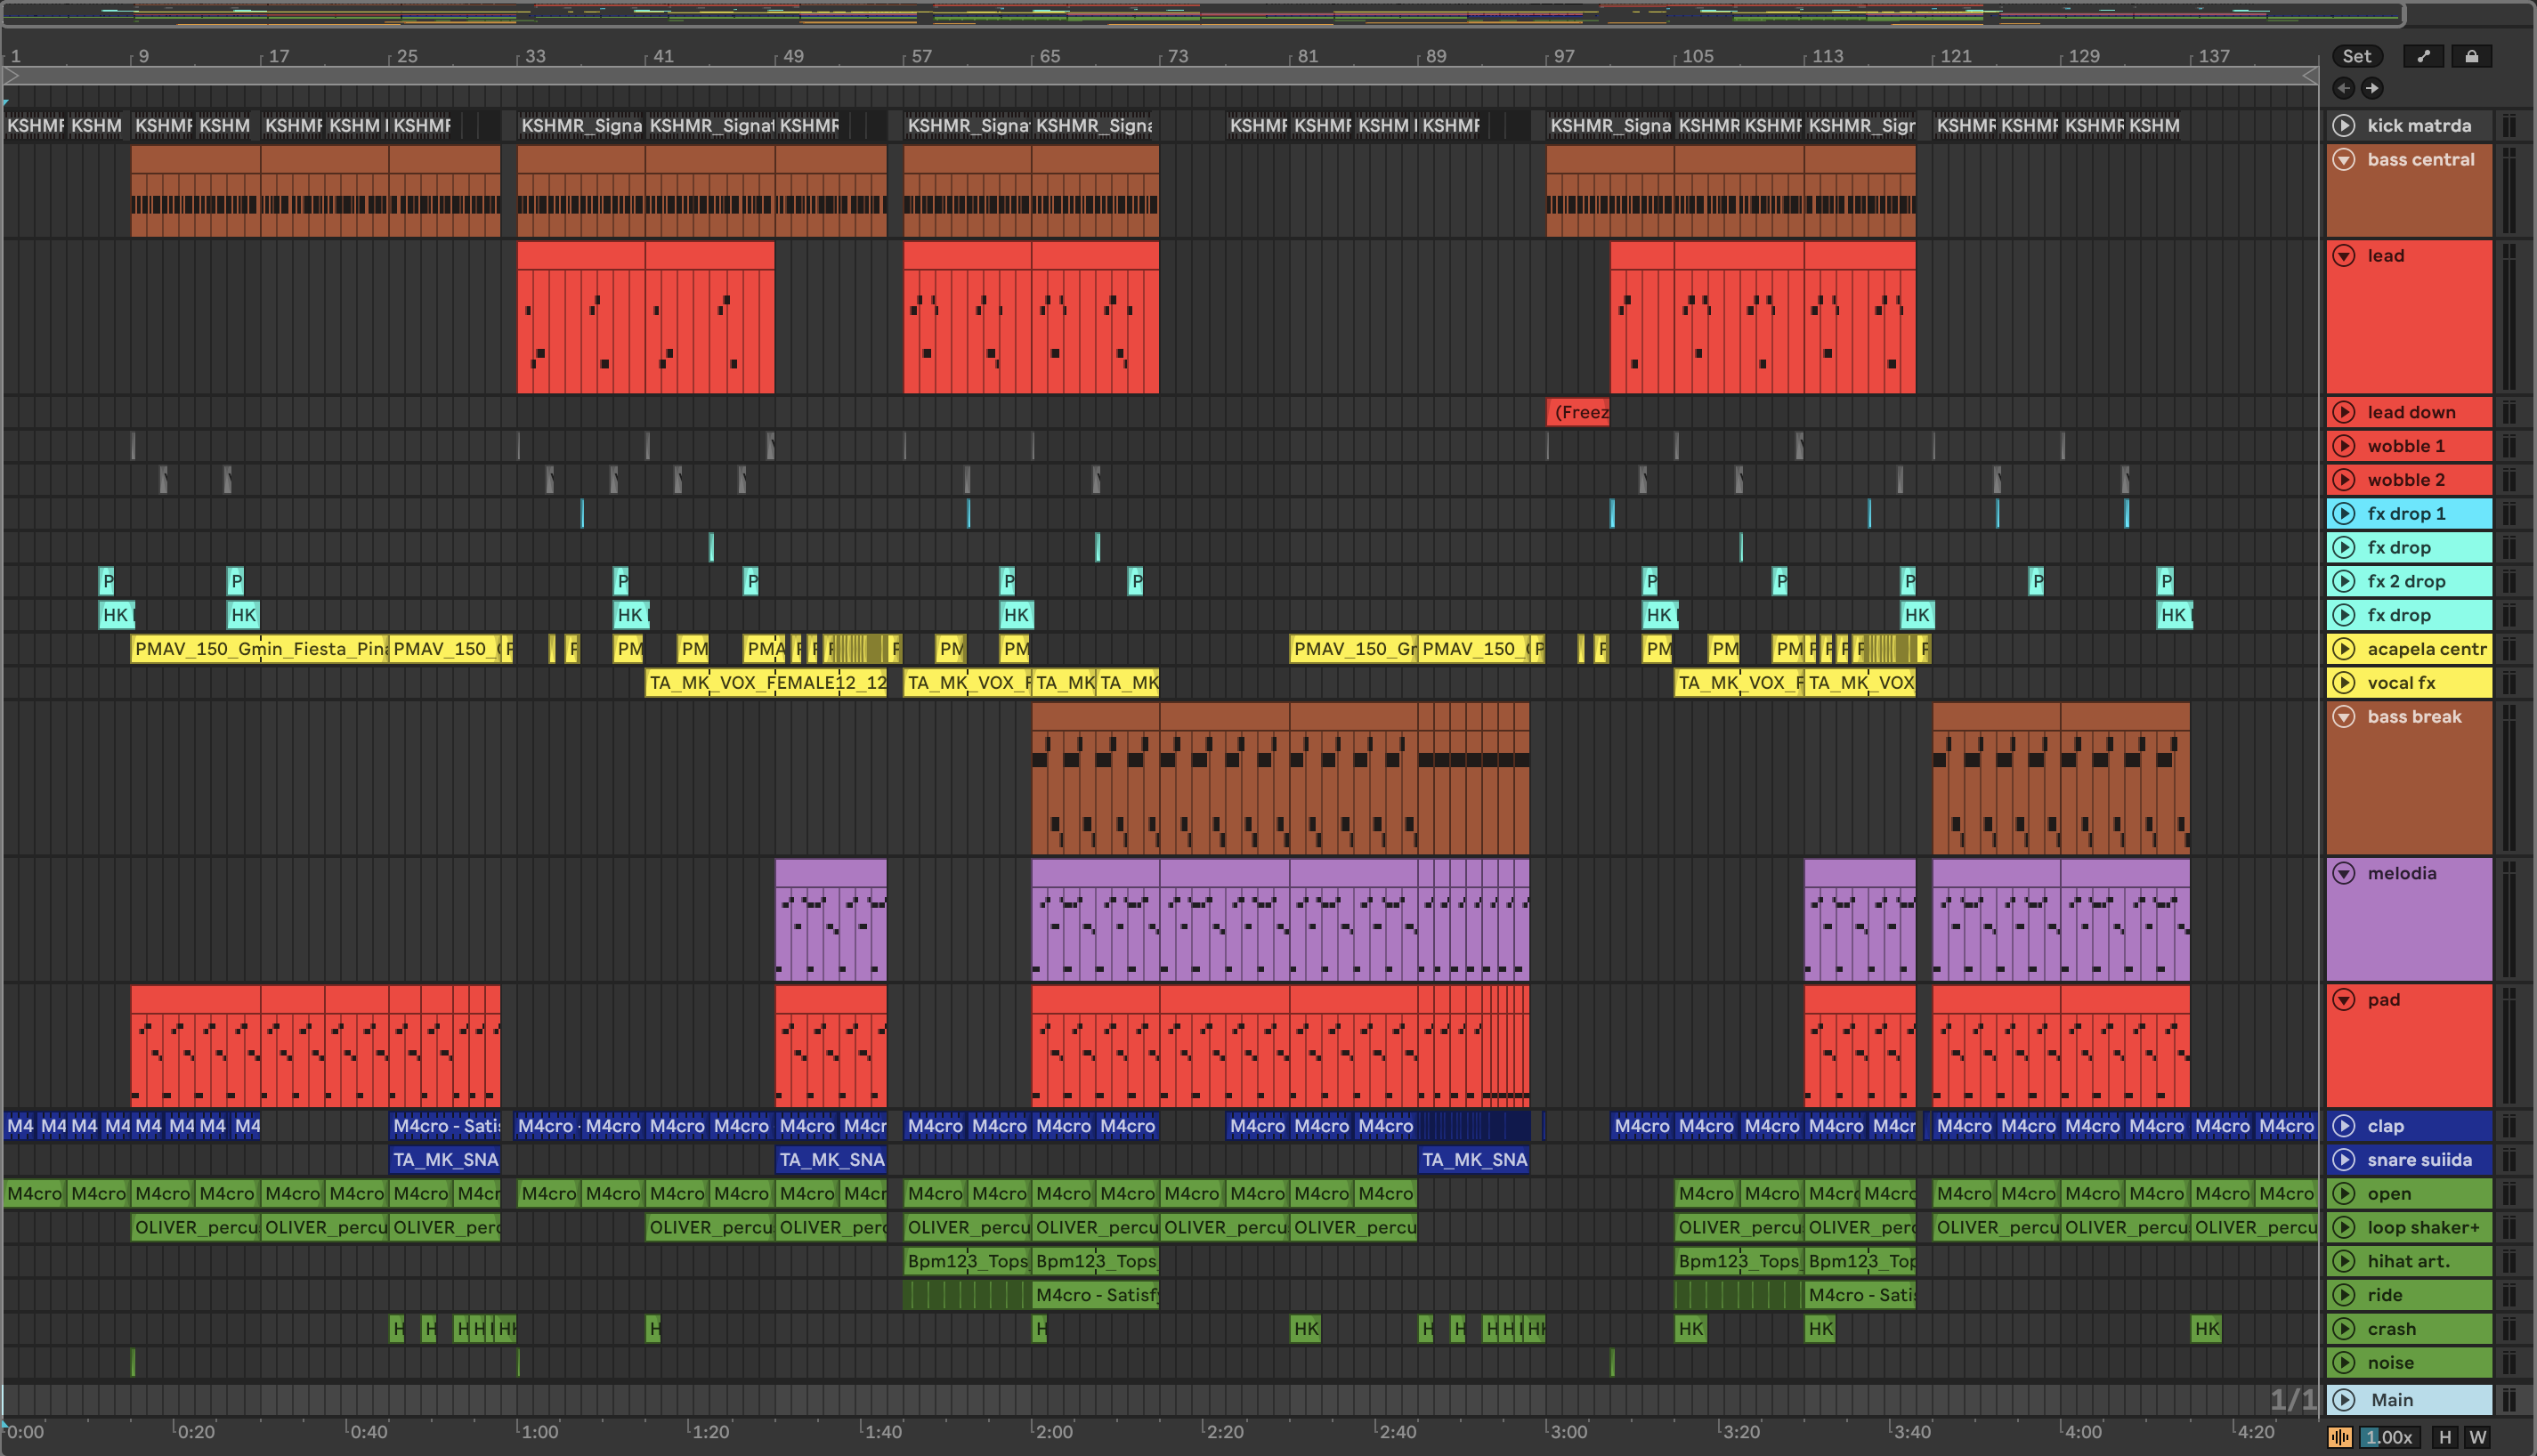Unfold the wobble 1 track
This screenshot has width=2537, height=1456.
click(x=2343, y=446)
